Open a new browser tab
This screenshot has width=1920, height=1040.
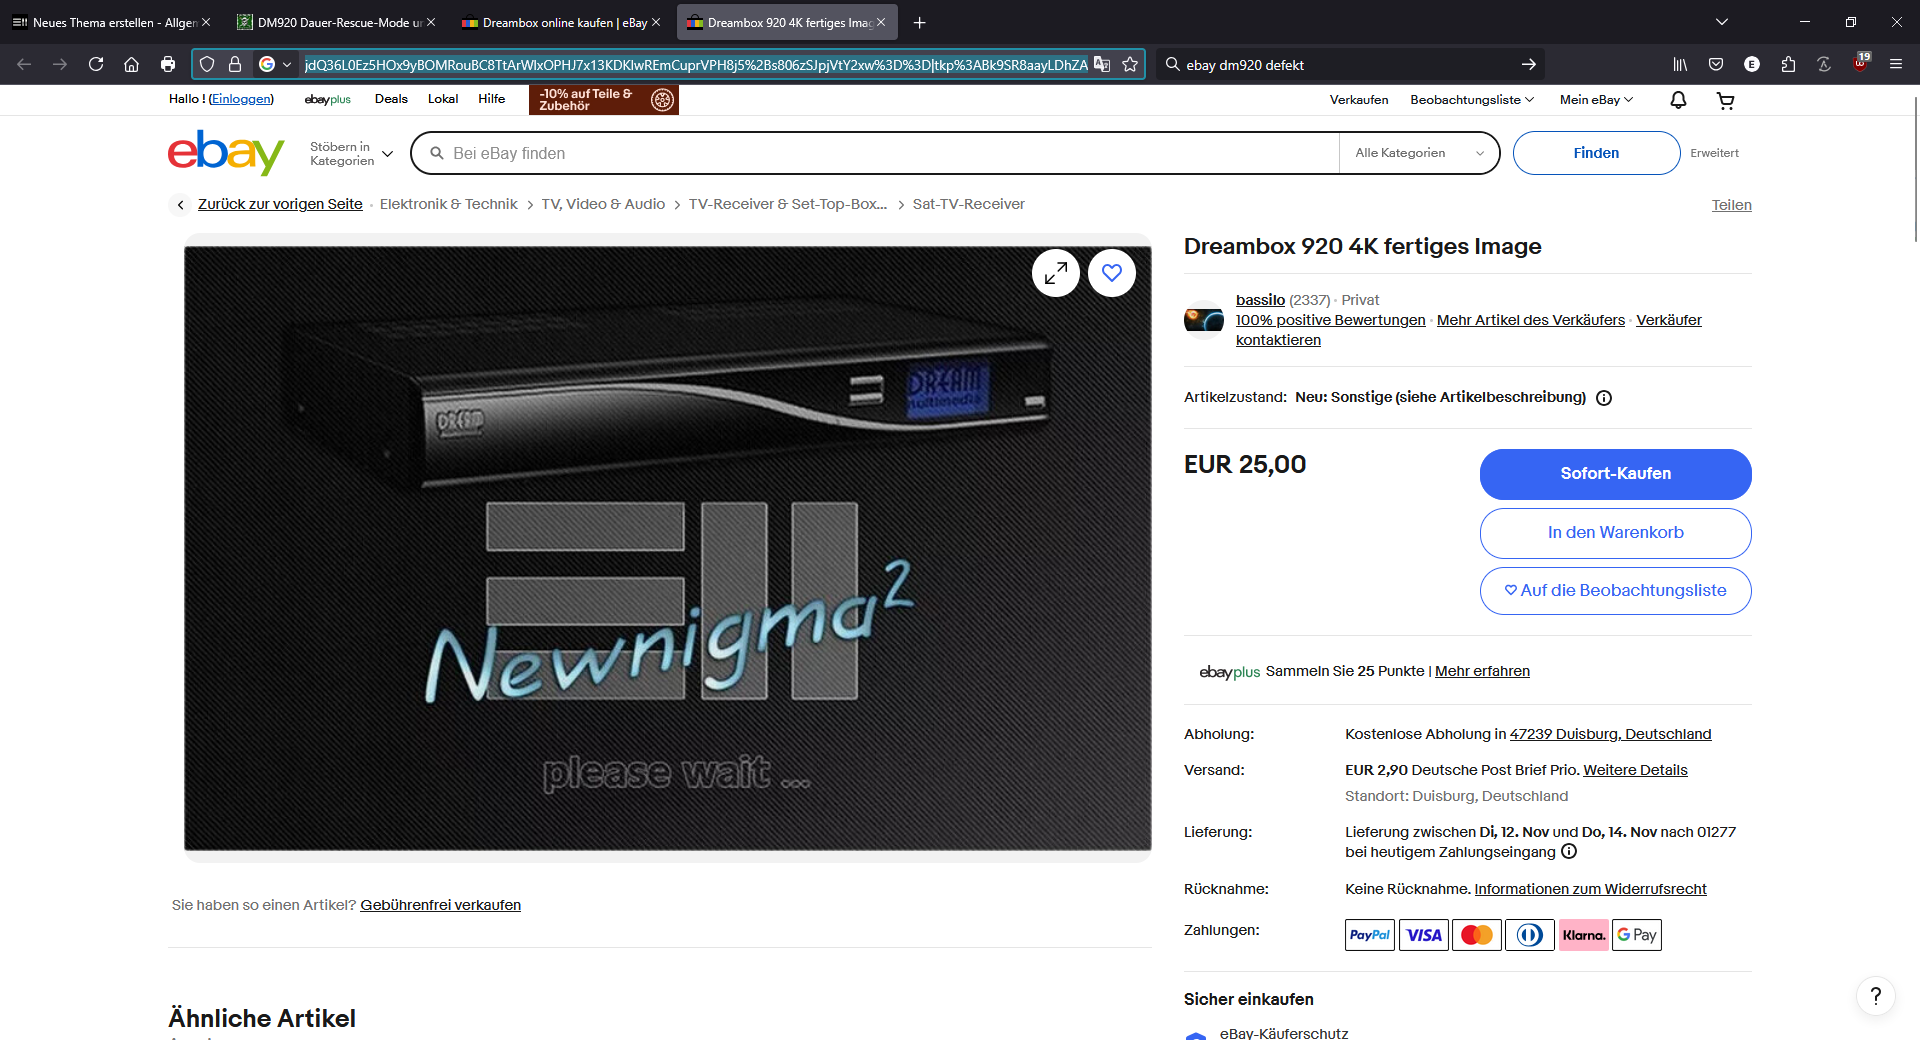tap(920, 22)
